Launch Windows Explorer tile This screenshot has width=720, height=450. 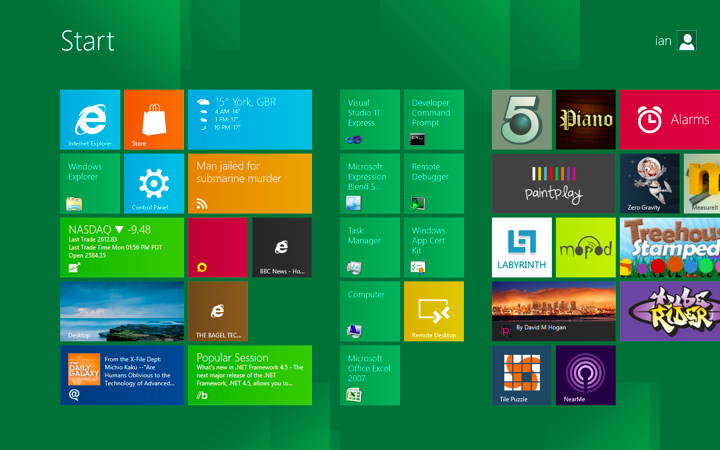point(90,183)
